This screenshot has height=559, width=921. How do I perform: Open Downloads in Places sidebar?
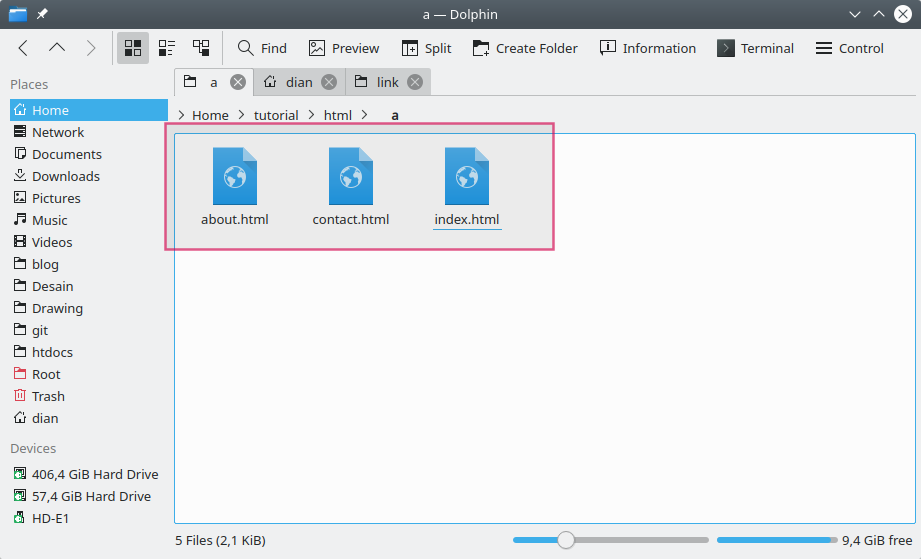(x=89, y=176)
